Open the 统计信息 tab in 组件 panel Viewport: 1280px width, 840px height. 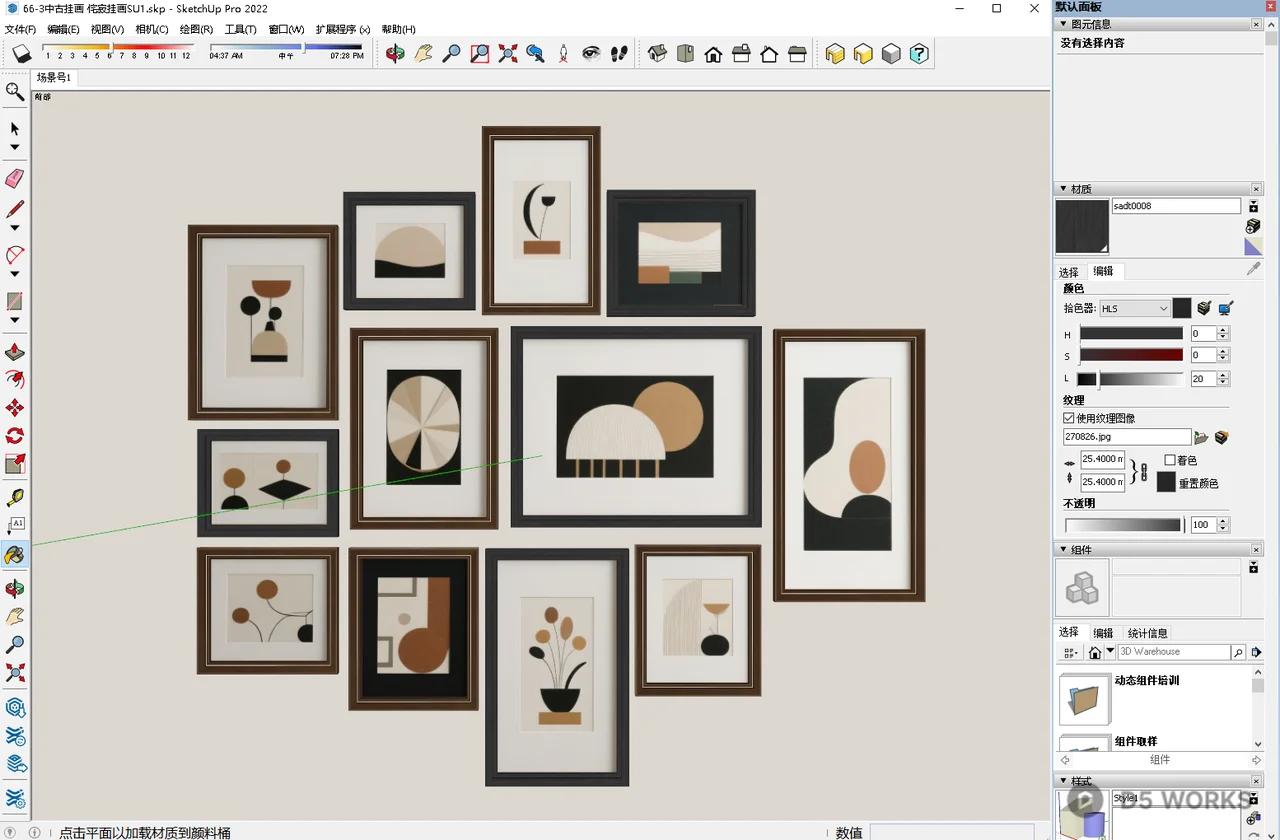point(1147,633)
